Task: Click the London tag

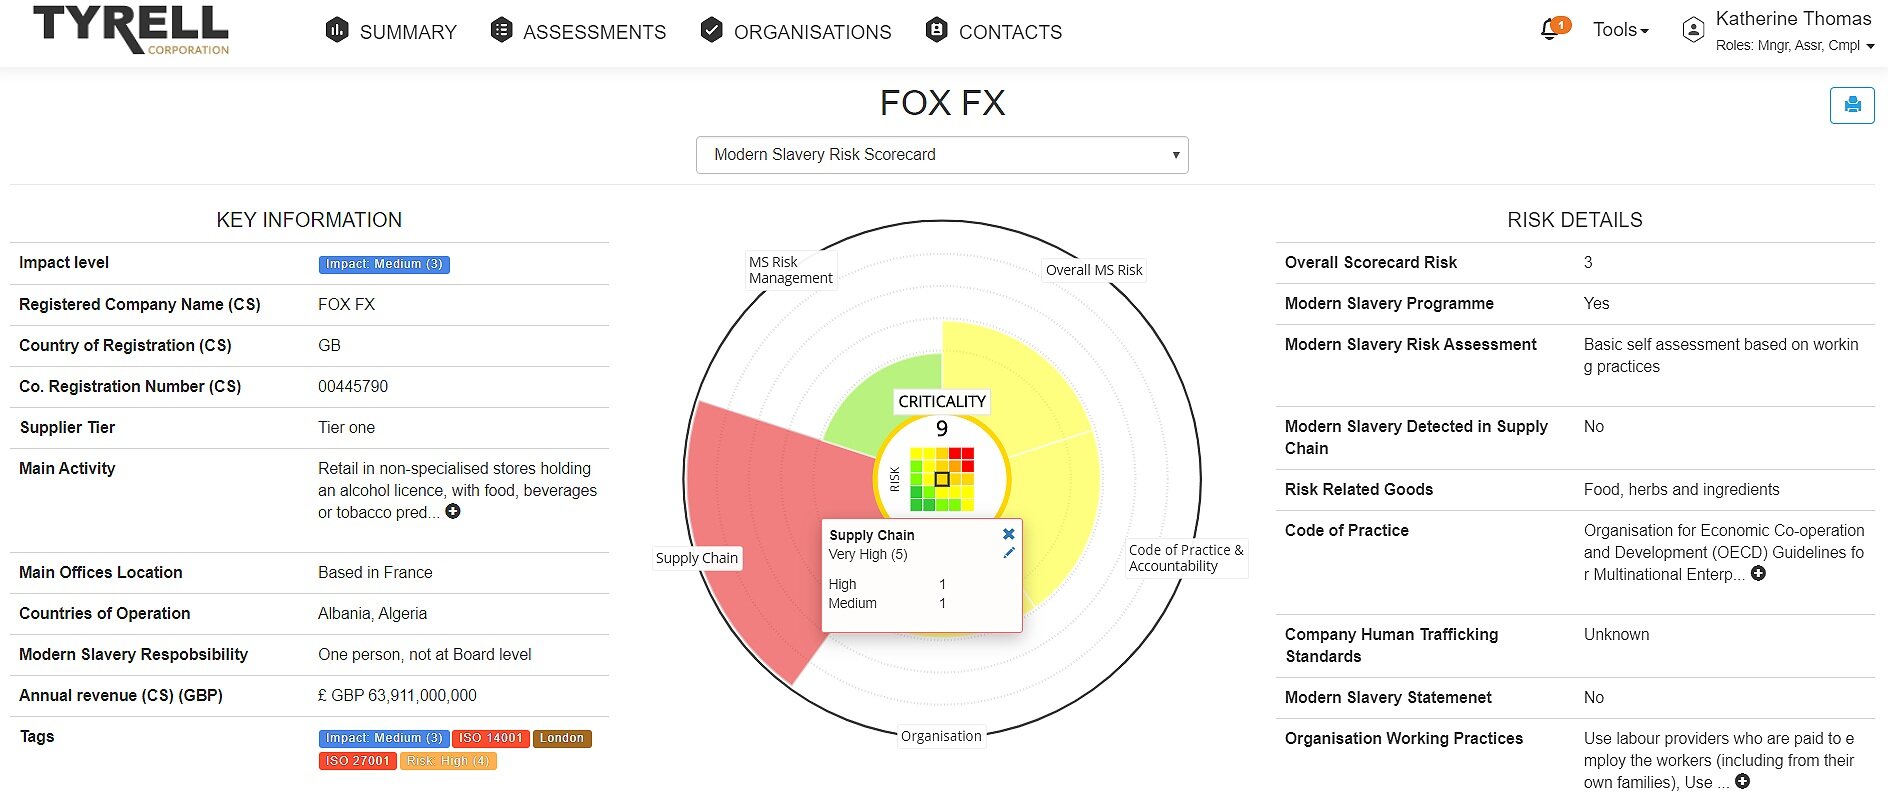Action: coord(562,738)
